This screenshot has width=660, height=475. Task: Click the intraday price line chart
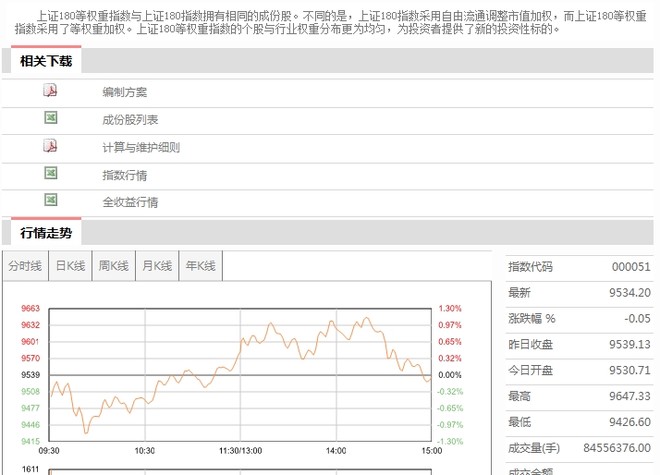point(240,375)
